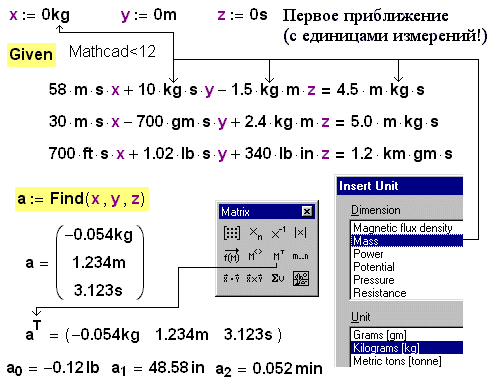Select the dot product x·y icon
This screenshot has height=382, width=491.
point(232,278)
